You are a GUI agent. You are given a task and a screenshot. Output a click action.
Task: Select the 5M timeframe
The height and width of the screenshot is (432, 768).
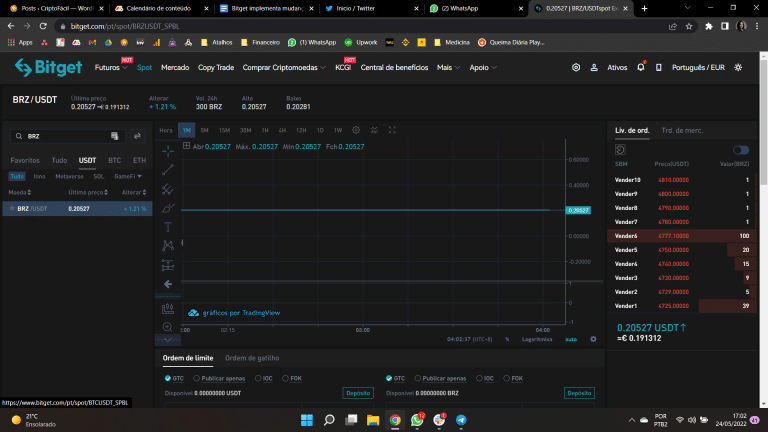tap(204, 130)
